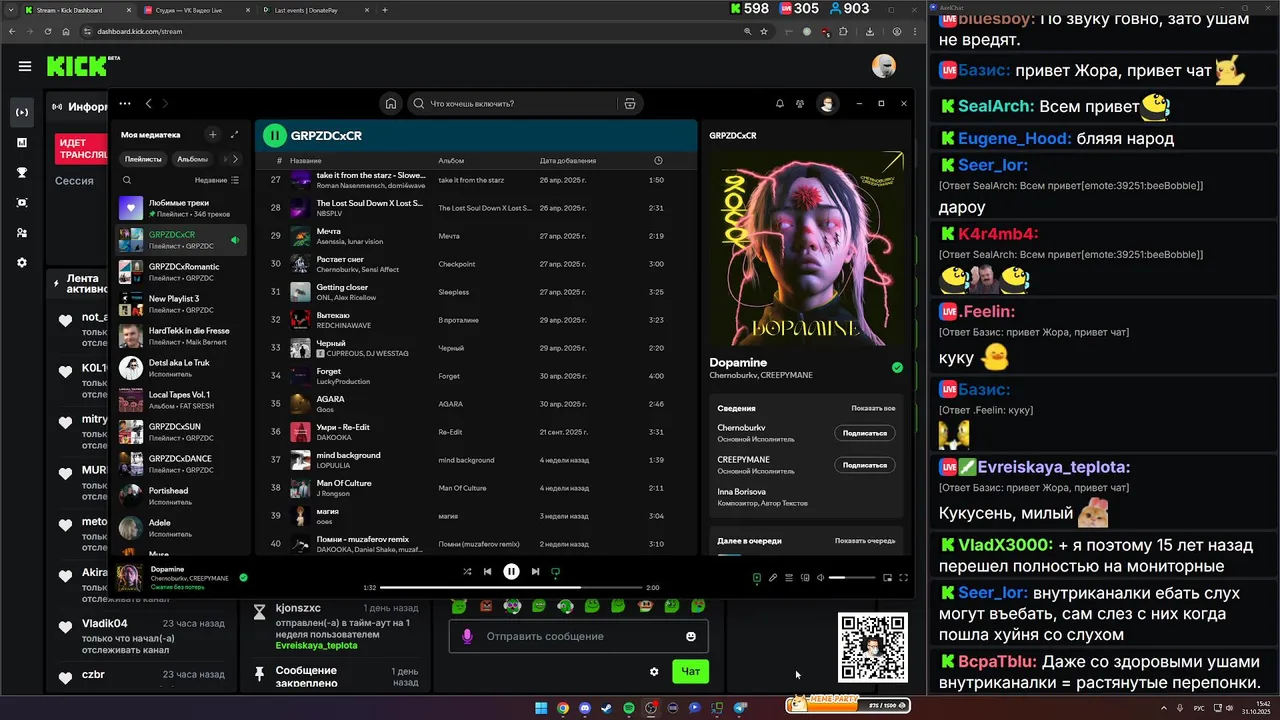Viewport: 1280px width, 720px height.
Task: Open Portishead artist in library
Action: pyautogui.click(x=182, y=496)
